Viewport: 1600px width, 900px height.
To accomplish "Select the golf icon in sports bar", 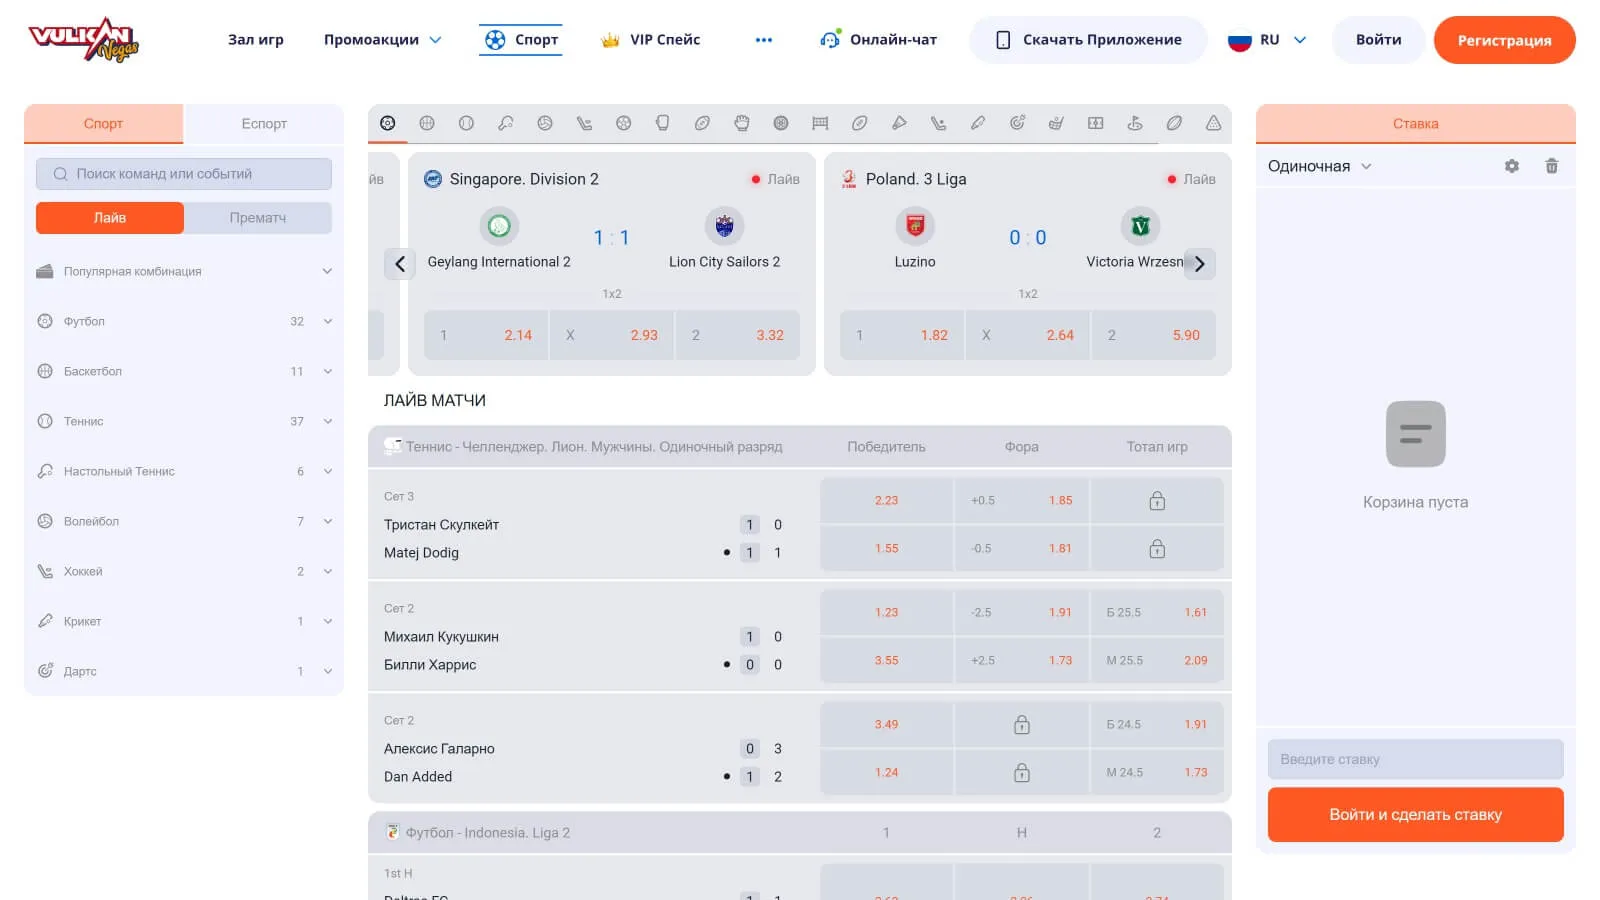I will (x=1135, y=123).
